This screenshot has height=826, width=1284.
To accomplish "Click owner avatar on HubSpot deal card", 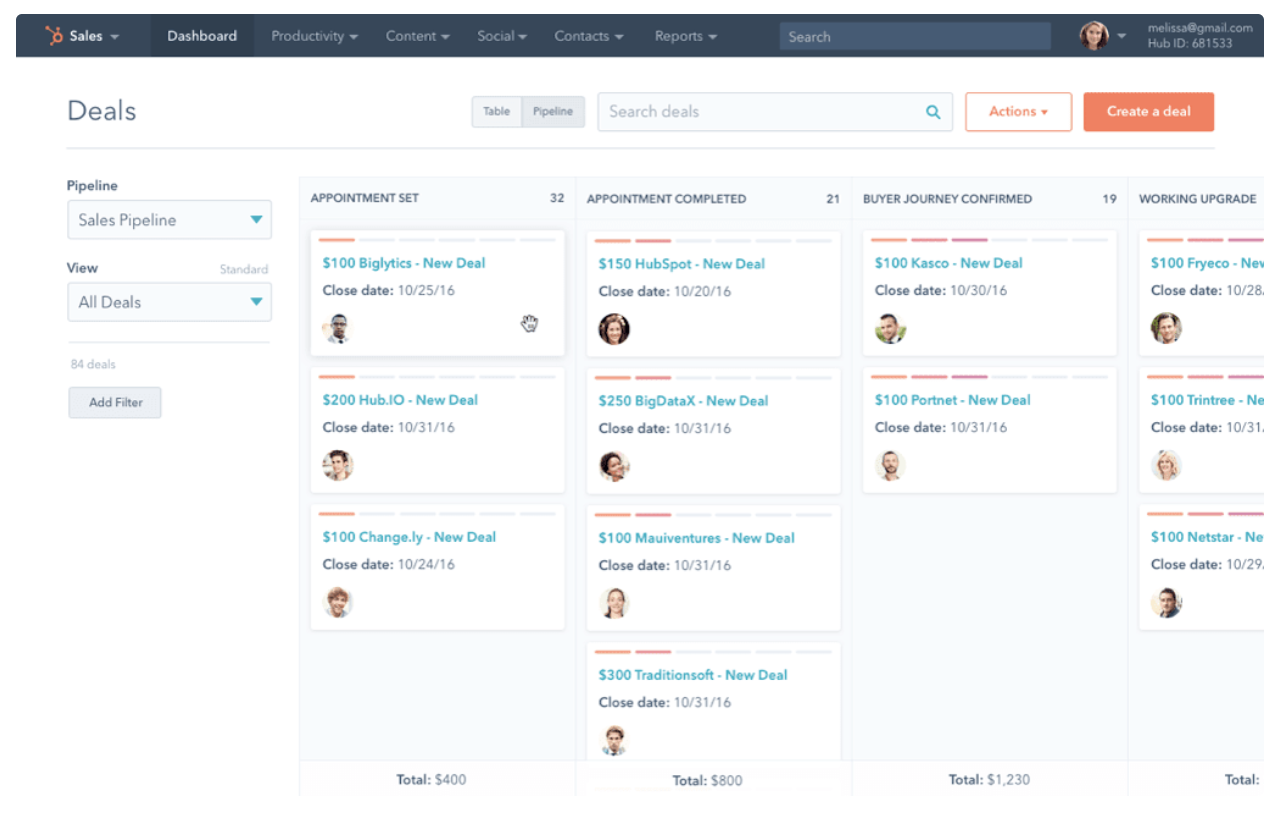I will coord(614,329).
